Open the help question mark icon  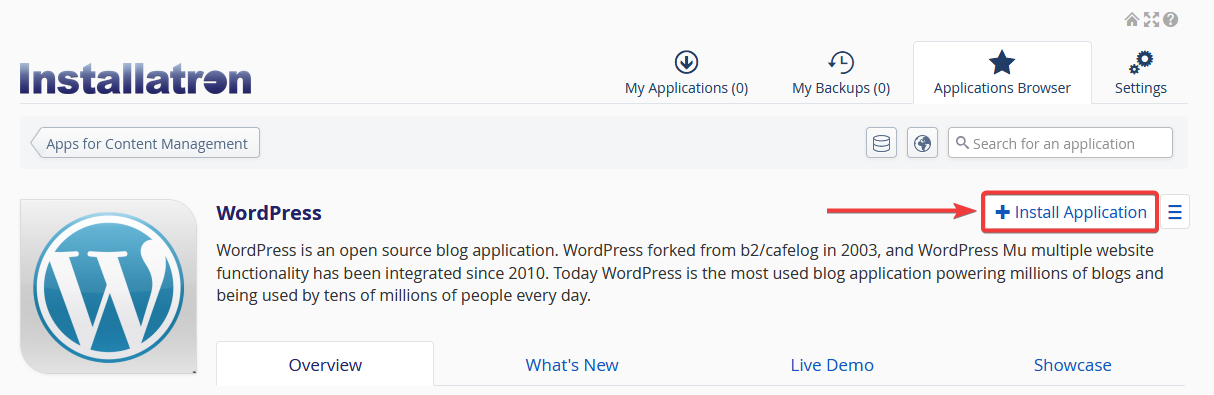[x=1170, y=19]
